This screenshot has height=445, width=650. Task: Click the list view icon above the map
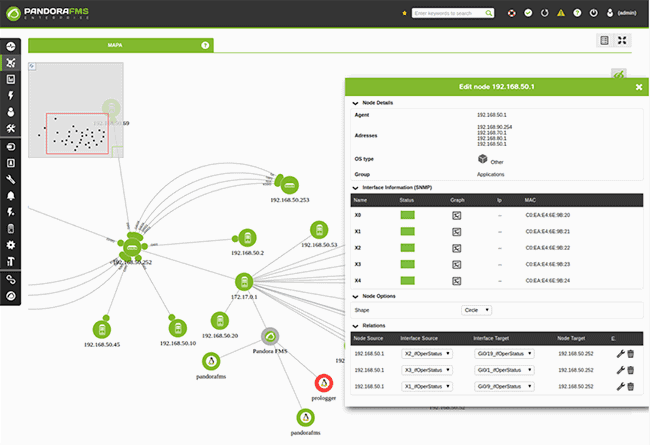[x=604, y=40]
